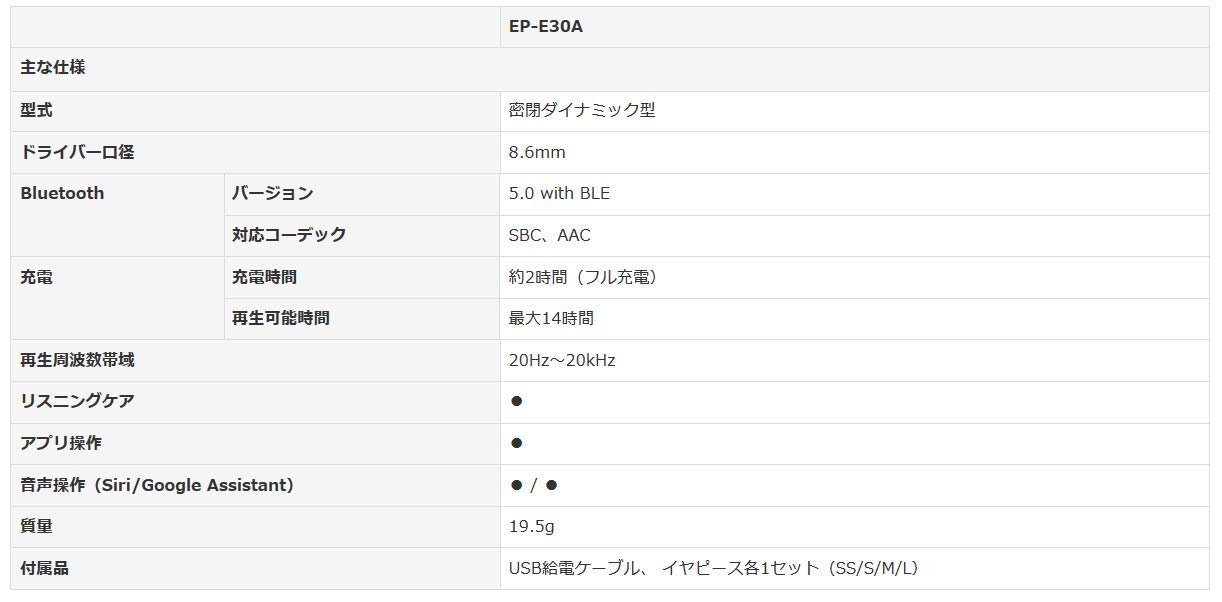Viewport: 1222px width, 602px height.
Task: Click the バージョン sub-label
Action: [272, 194]
